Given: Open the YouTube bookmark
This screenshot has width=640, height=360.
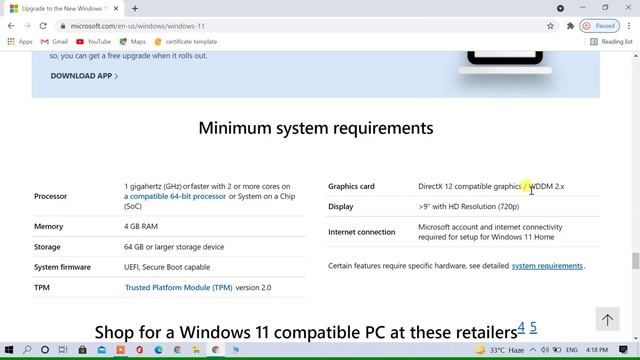Looking at the screenshot, I should 93,42.
